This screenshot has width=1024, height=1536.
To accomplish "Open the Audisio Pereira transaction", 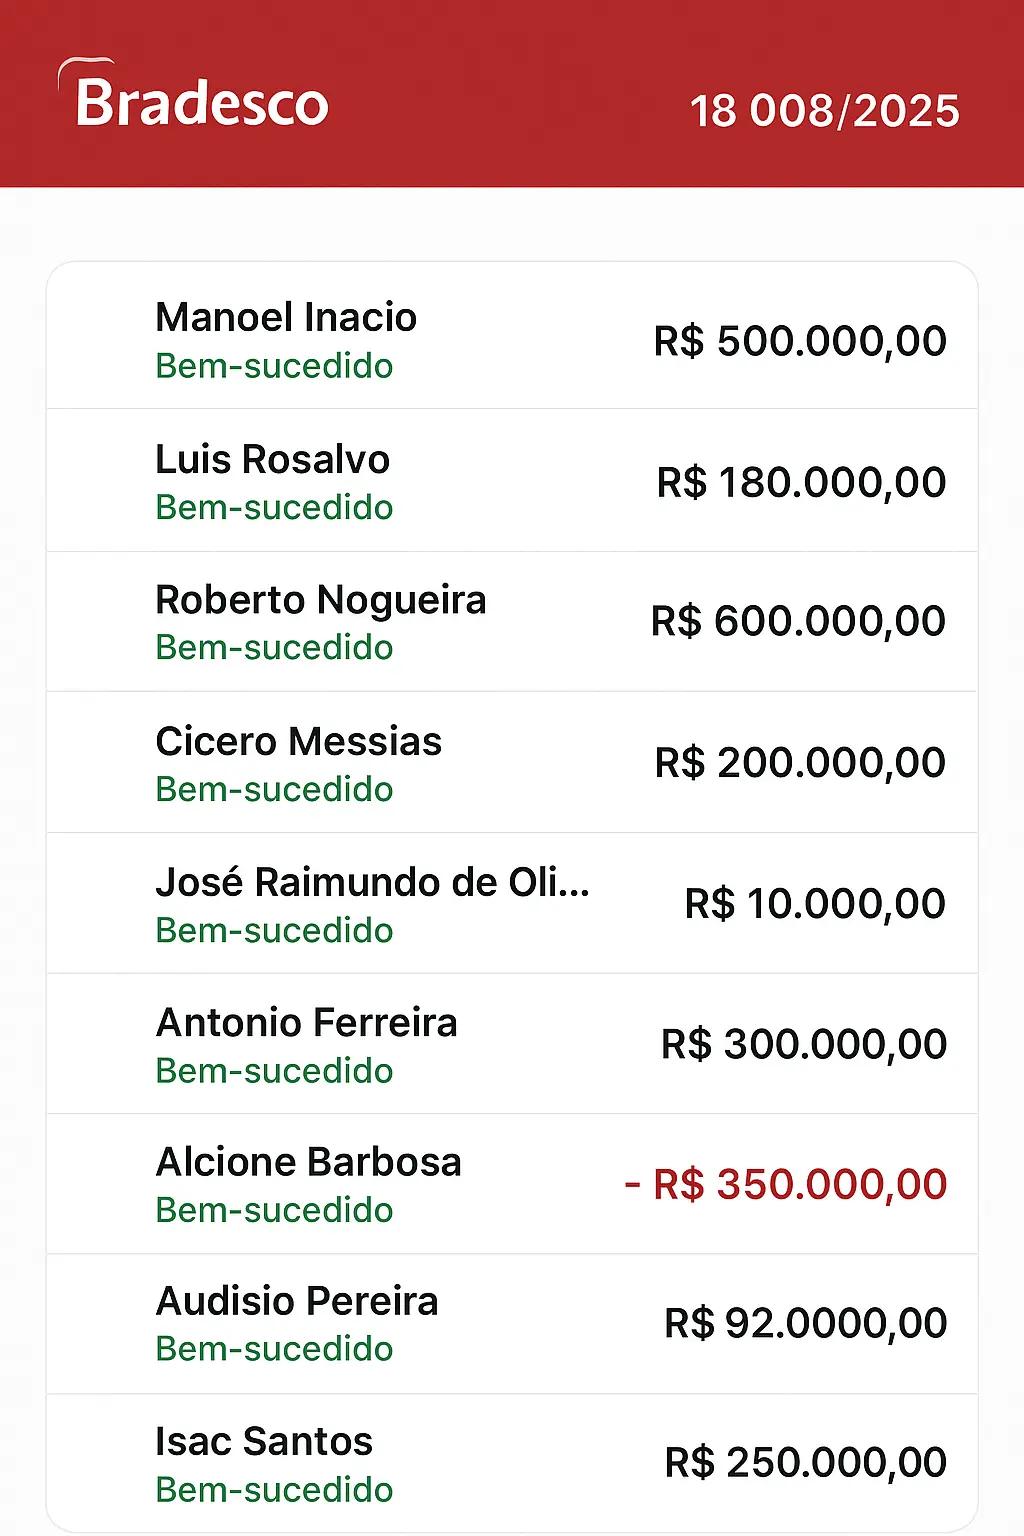I will coord(512,1324).
